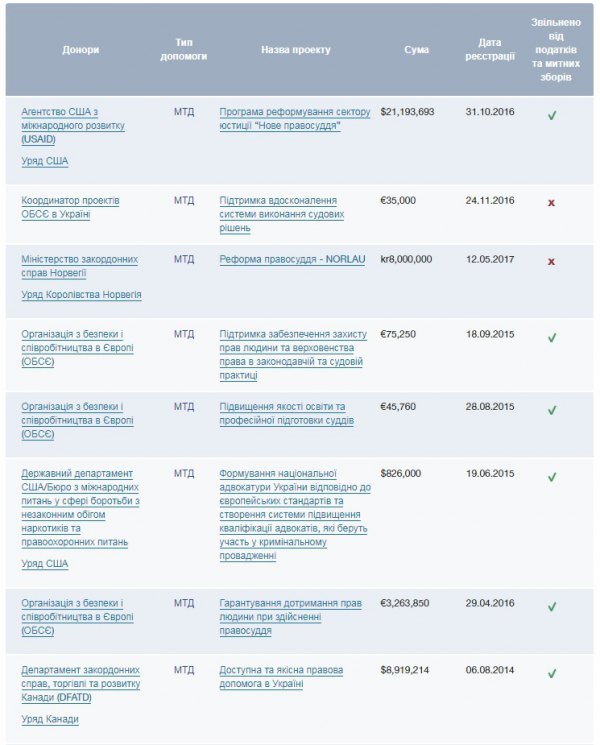Click the Донори column header
600x745 pixels.
(80, 49)
